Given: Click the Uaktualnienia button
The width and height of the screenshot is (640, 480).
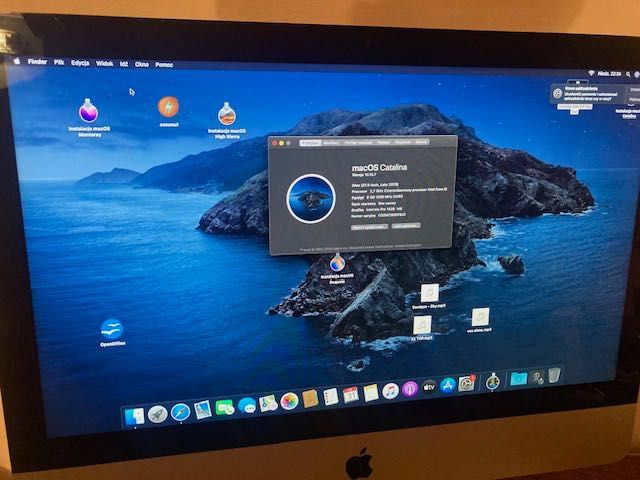Looking at the screenshot, I should pyautogui.click(x=406, y=226).
